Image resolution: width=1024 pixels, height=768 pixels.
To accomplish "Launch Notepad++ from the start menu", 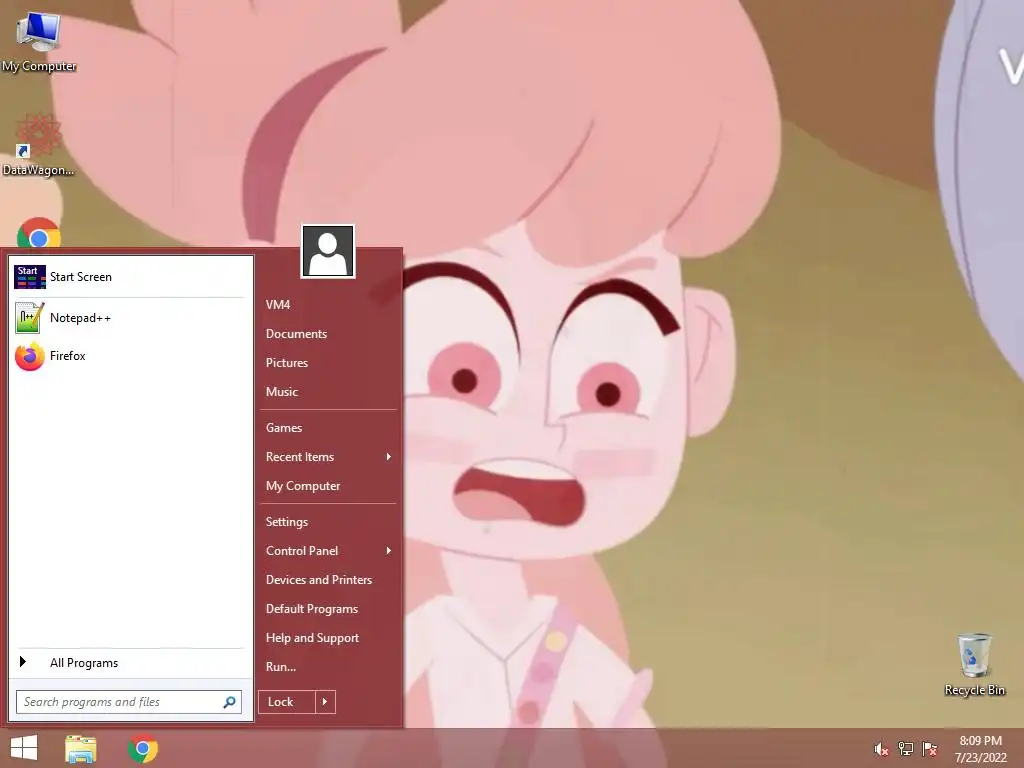I will tap(131, 318).
